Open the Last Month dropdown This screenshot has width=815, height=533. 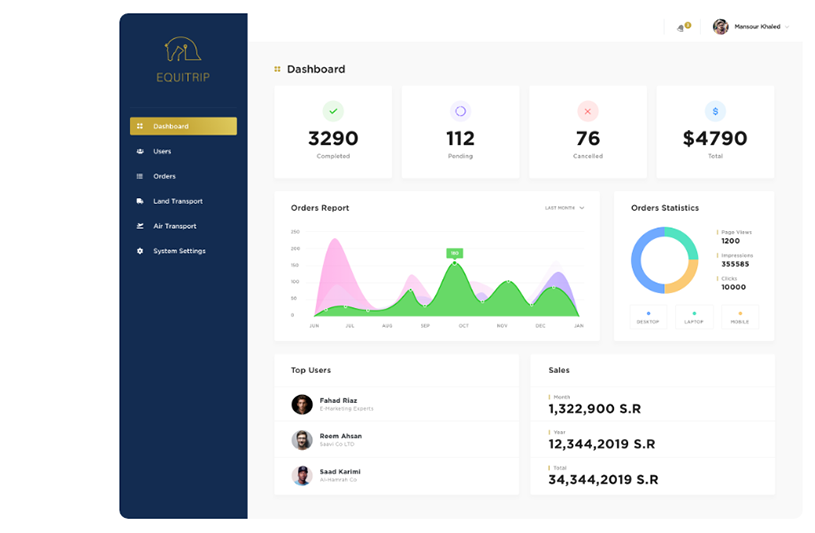pos(565,208)
